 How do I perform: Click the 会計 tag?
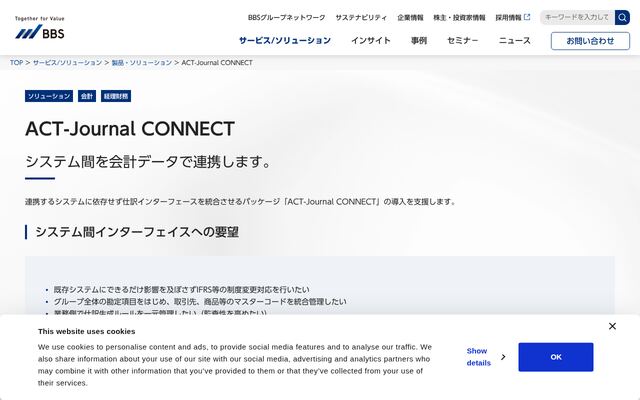click(87, 96)
